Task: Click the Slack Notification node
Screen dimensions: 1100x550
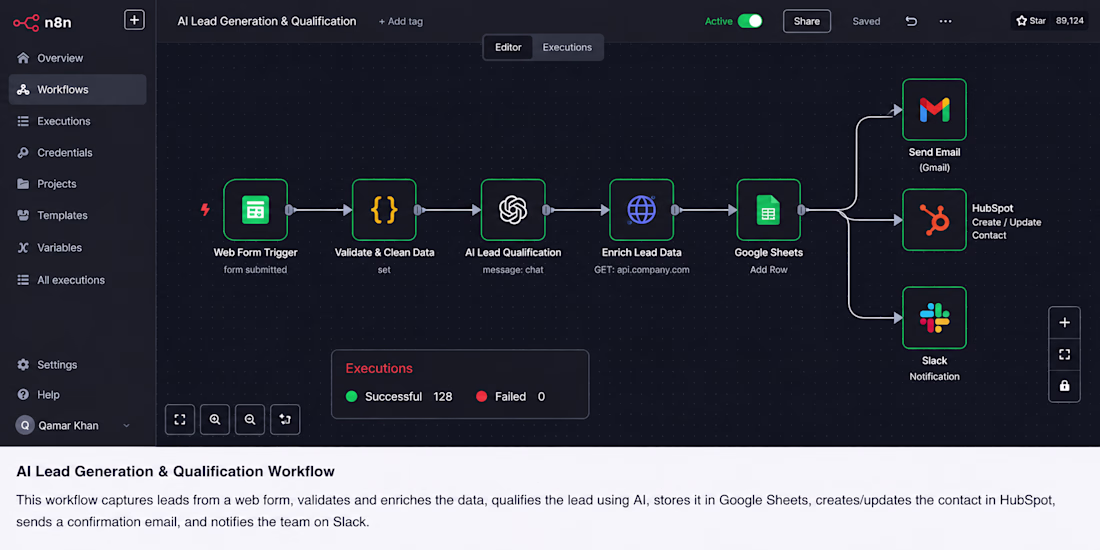Action: pos(934,317)
